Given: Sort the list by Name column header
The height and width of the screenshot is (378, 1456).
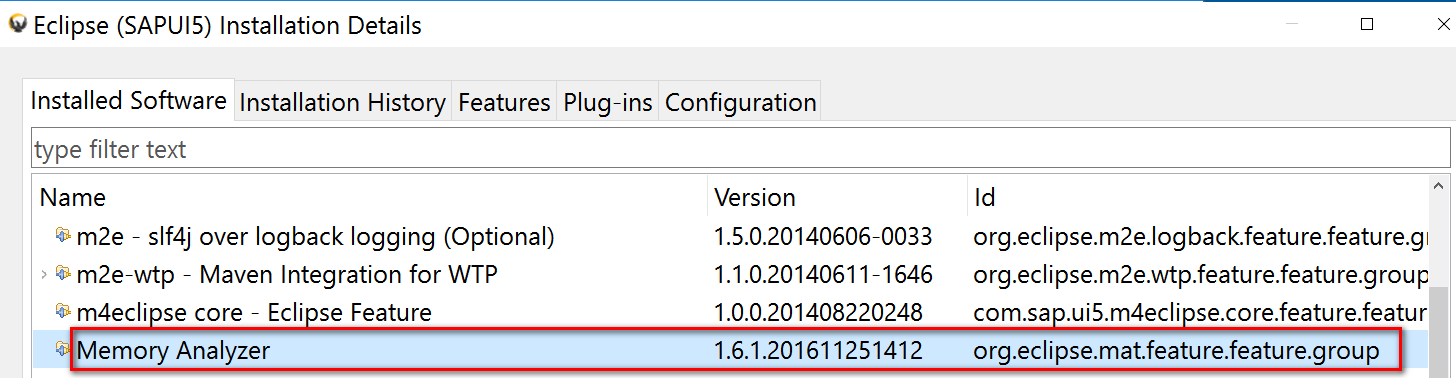Looking at the screenshot, I should [x=370, y=197].
